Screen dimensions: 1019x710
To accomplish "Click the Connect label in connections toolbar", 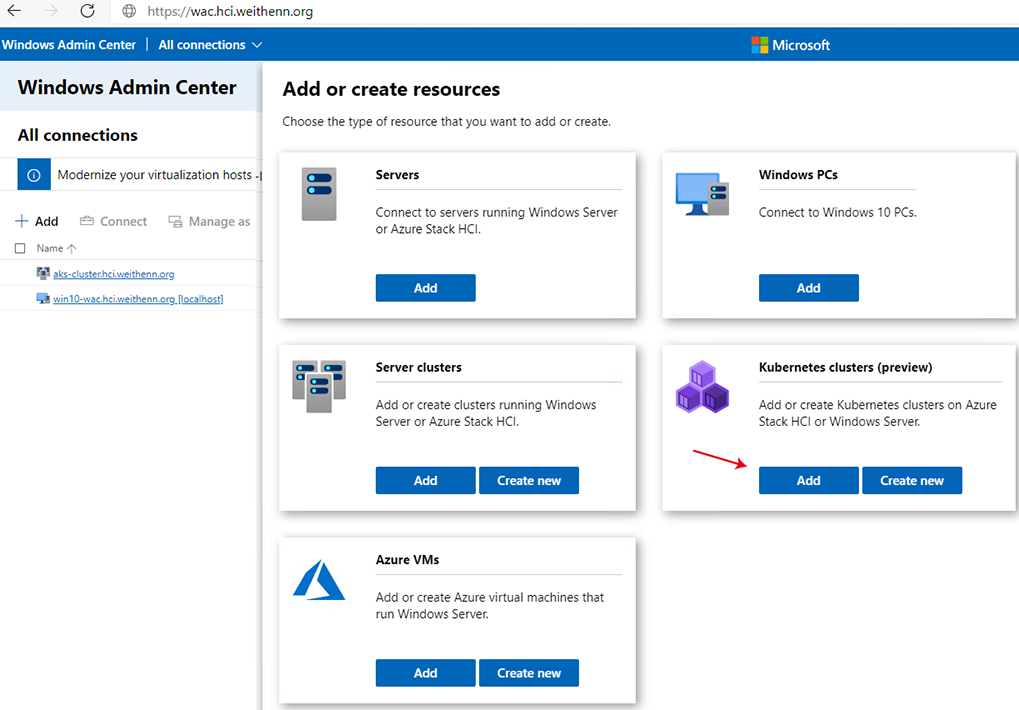I will point(123,222).
